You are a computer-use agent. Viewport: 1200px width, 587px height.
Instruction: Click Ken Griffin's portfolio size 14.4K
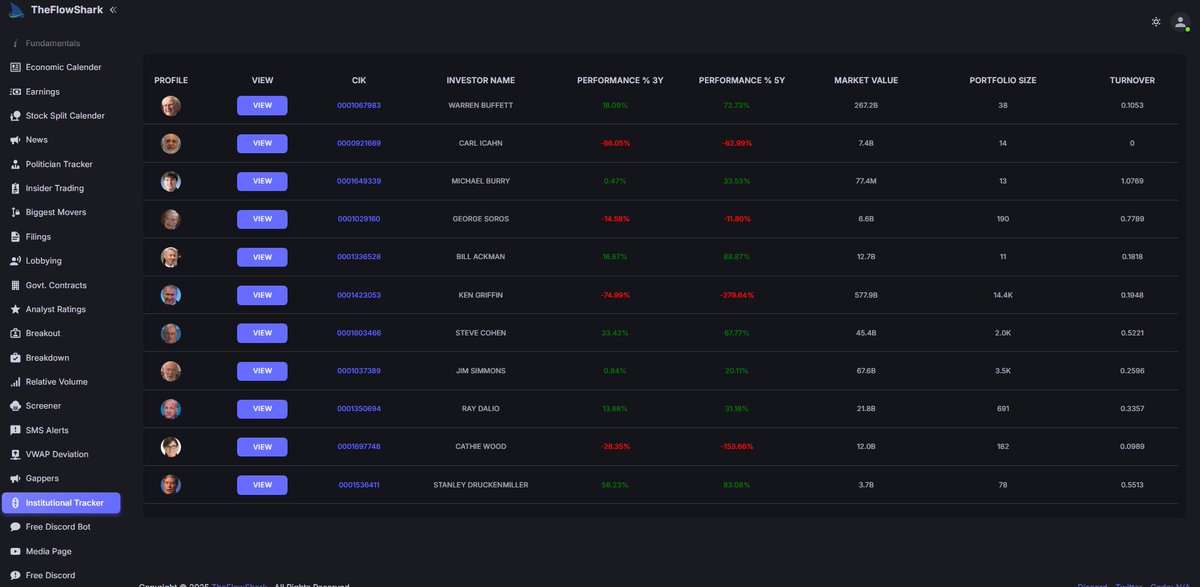[x=1003, y=295]
